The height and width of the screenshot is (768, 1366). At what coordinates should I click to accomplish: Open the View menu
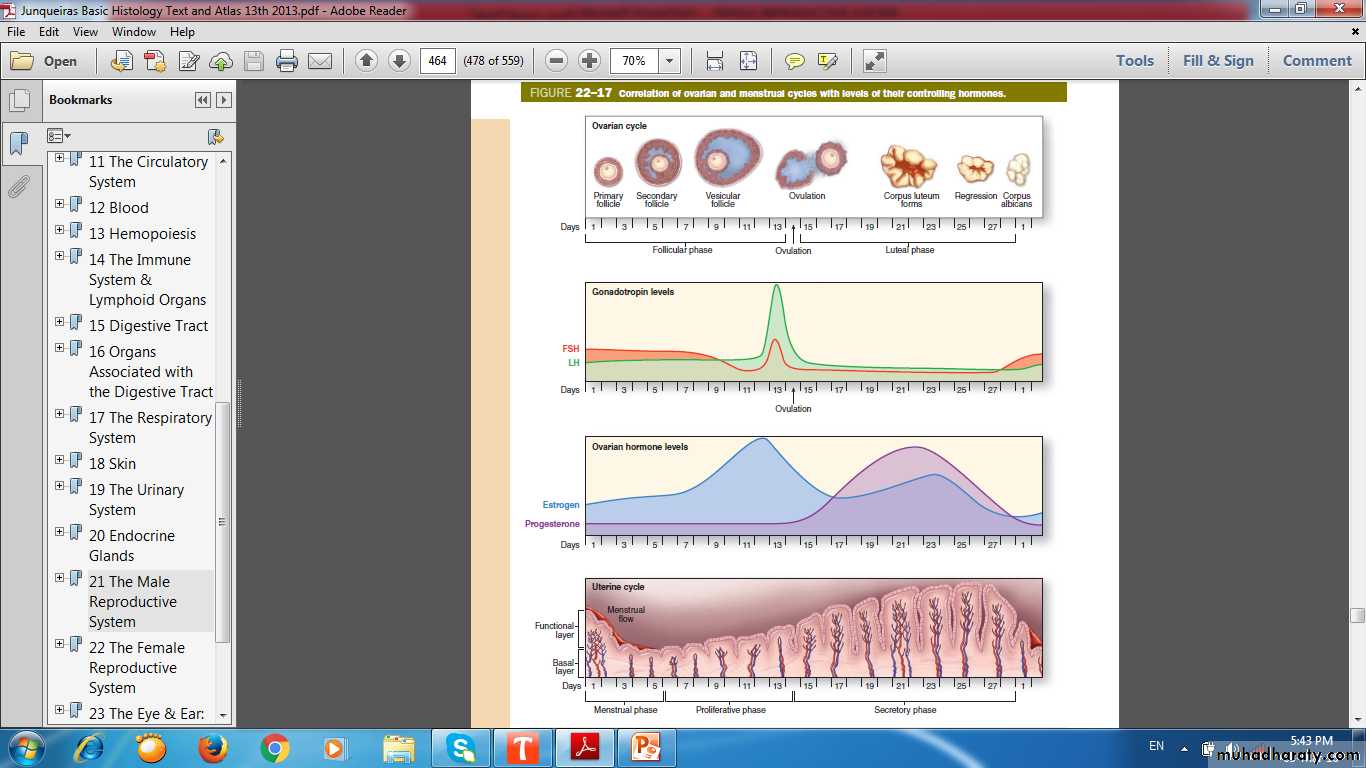85,32
